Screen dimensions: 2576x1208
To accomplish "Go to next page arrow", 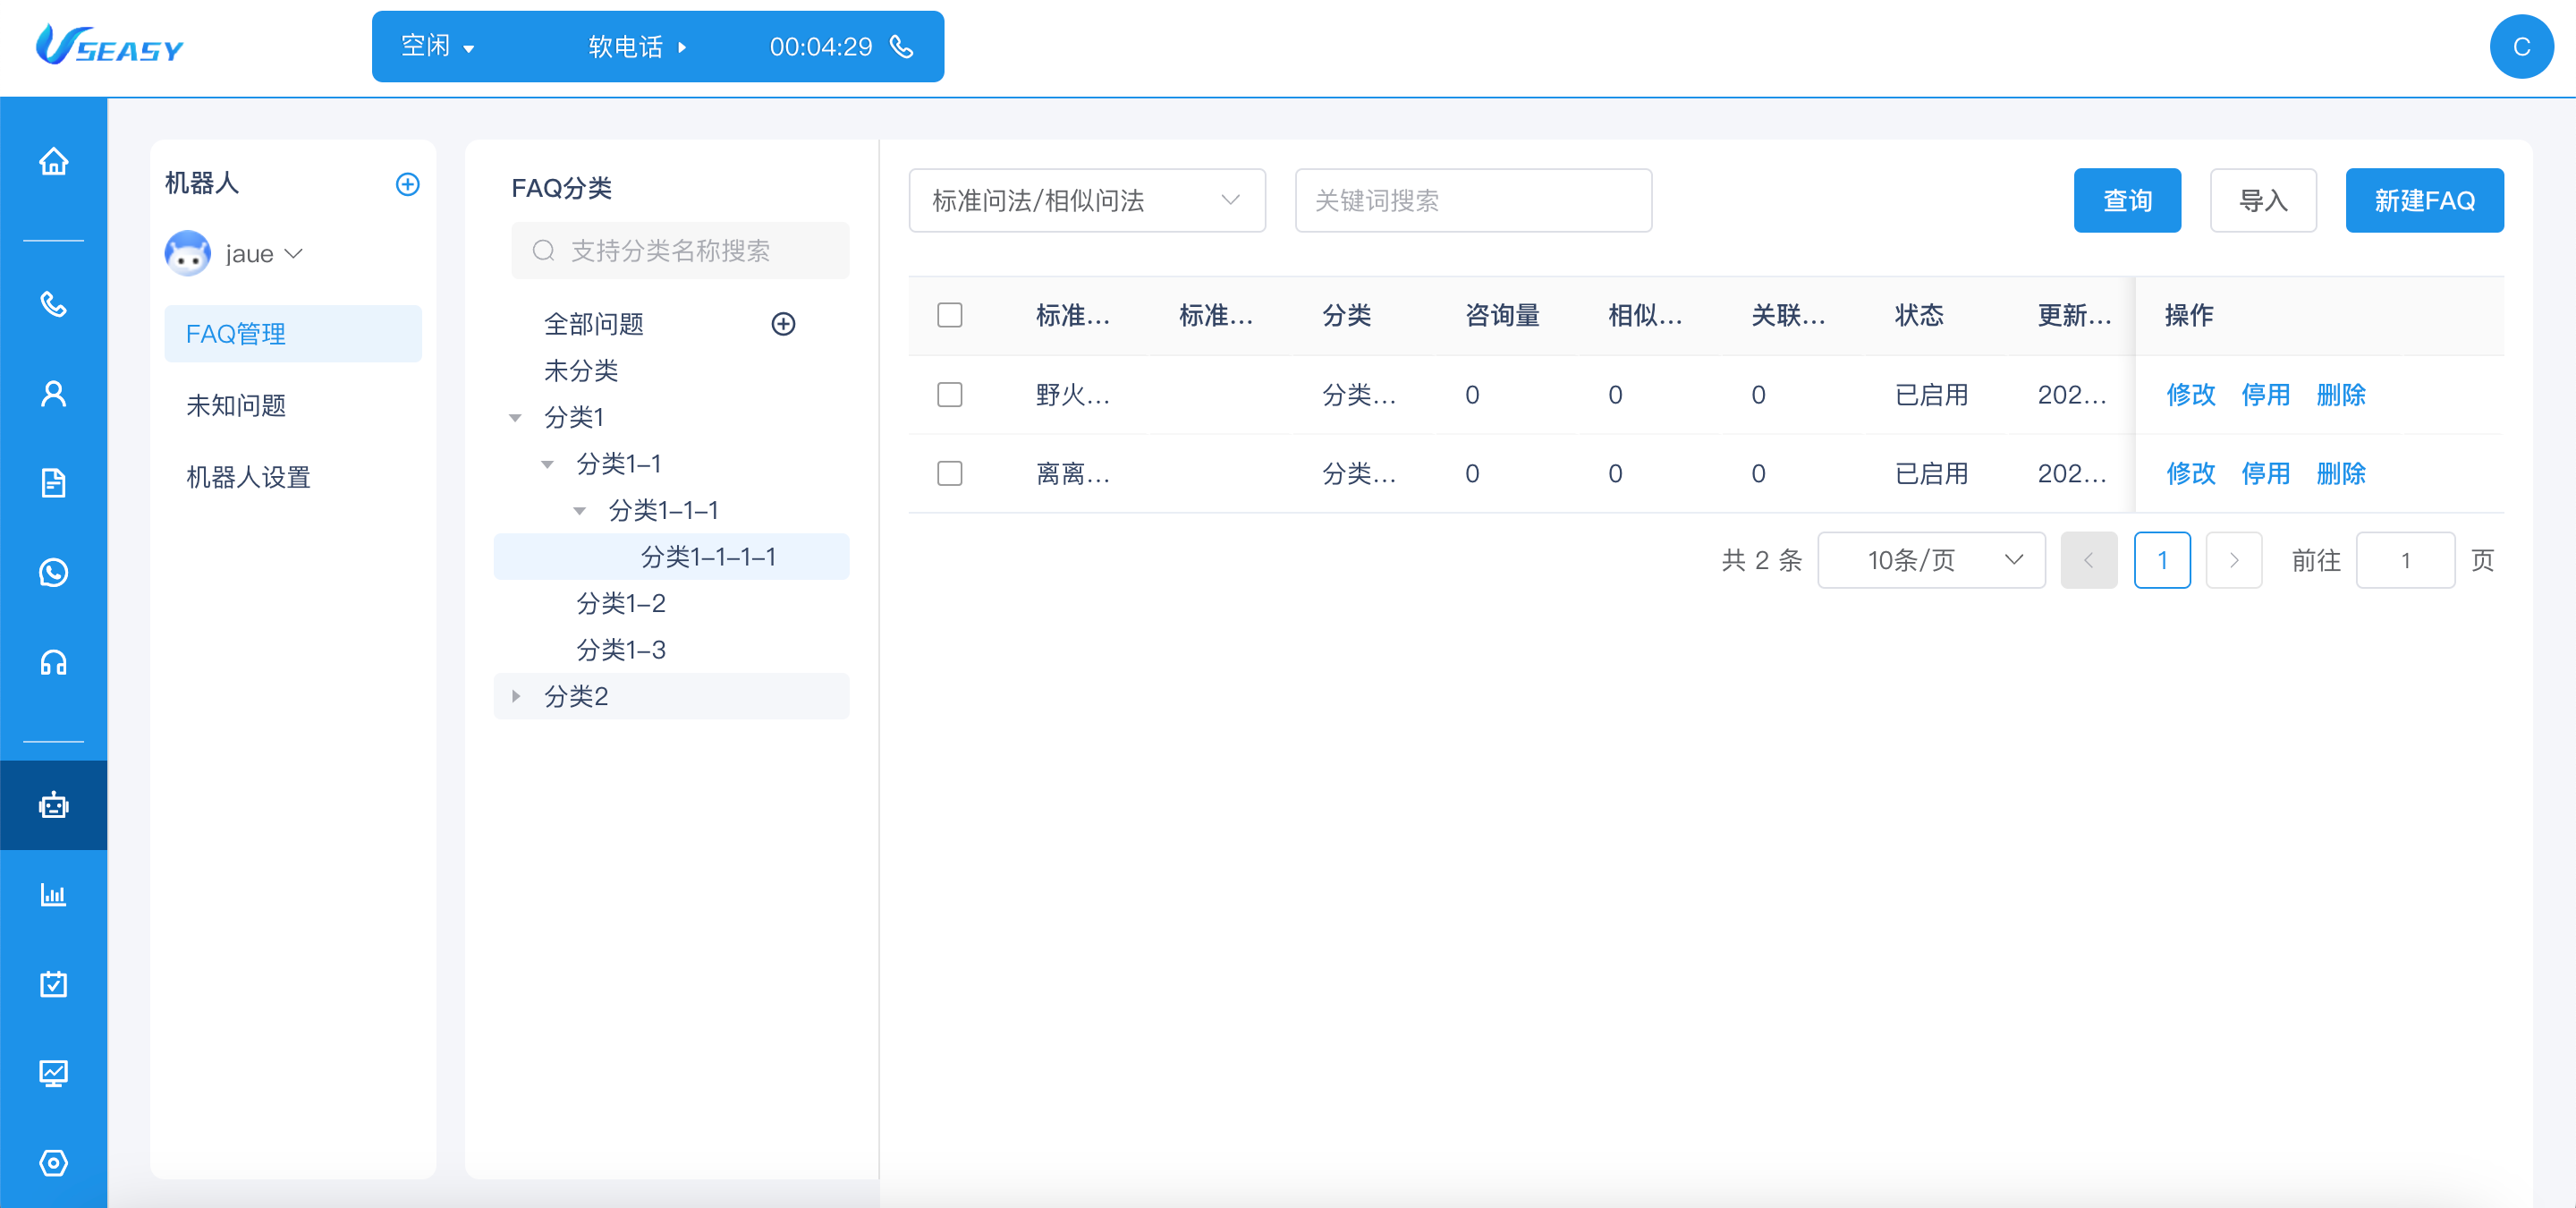I will (2233, 560).
